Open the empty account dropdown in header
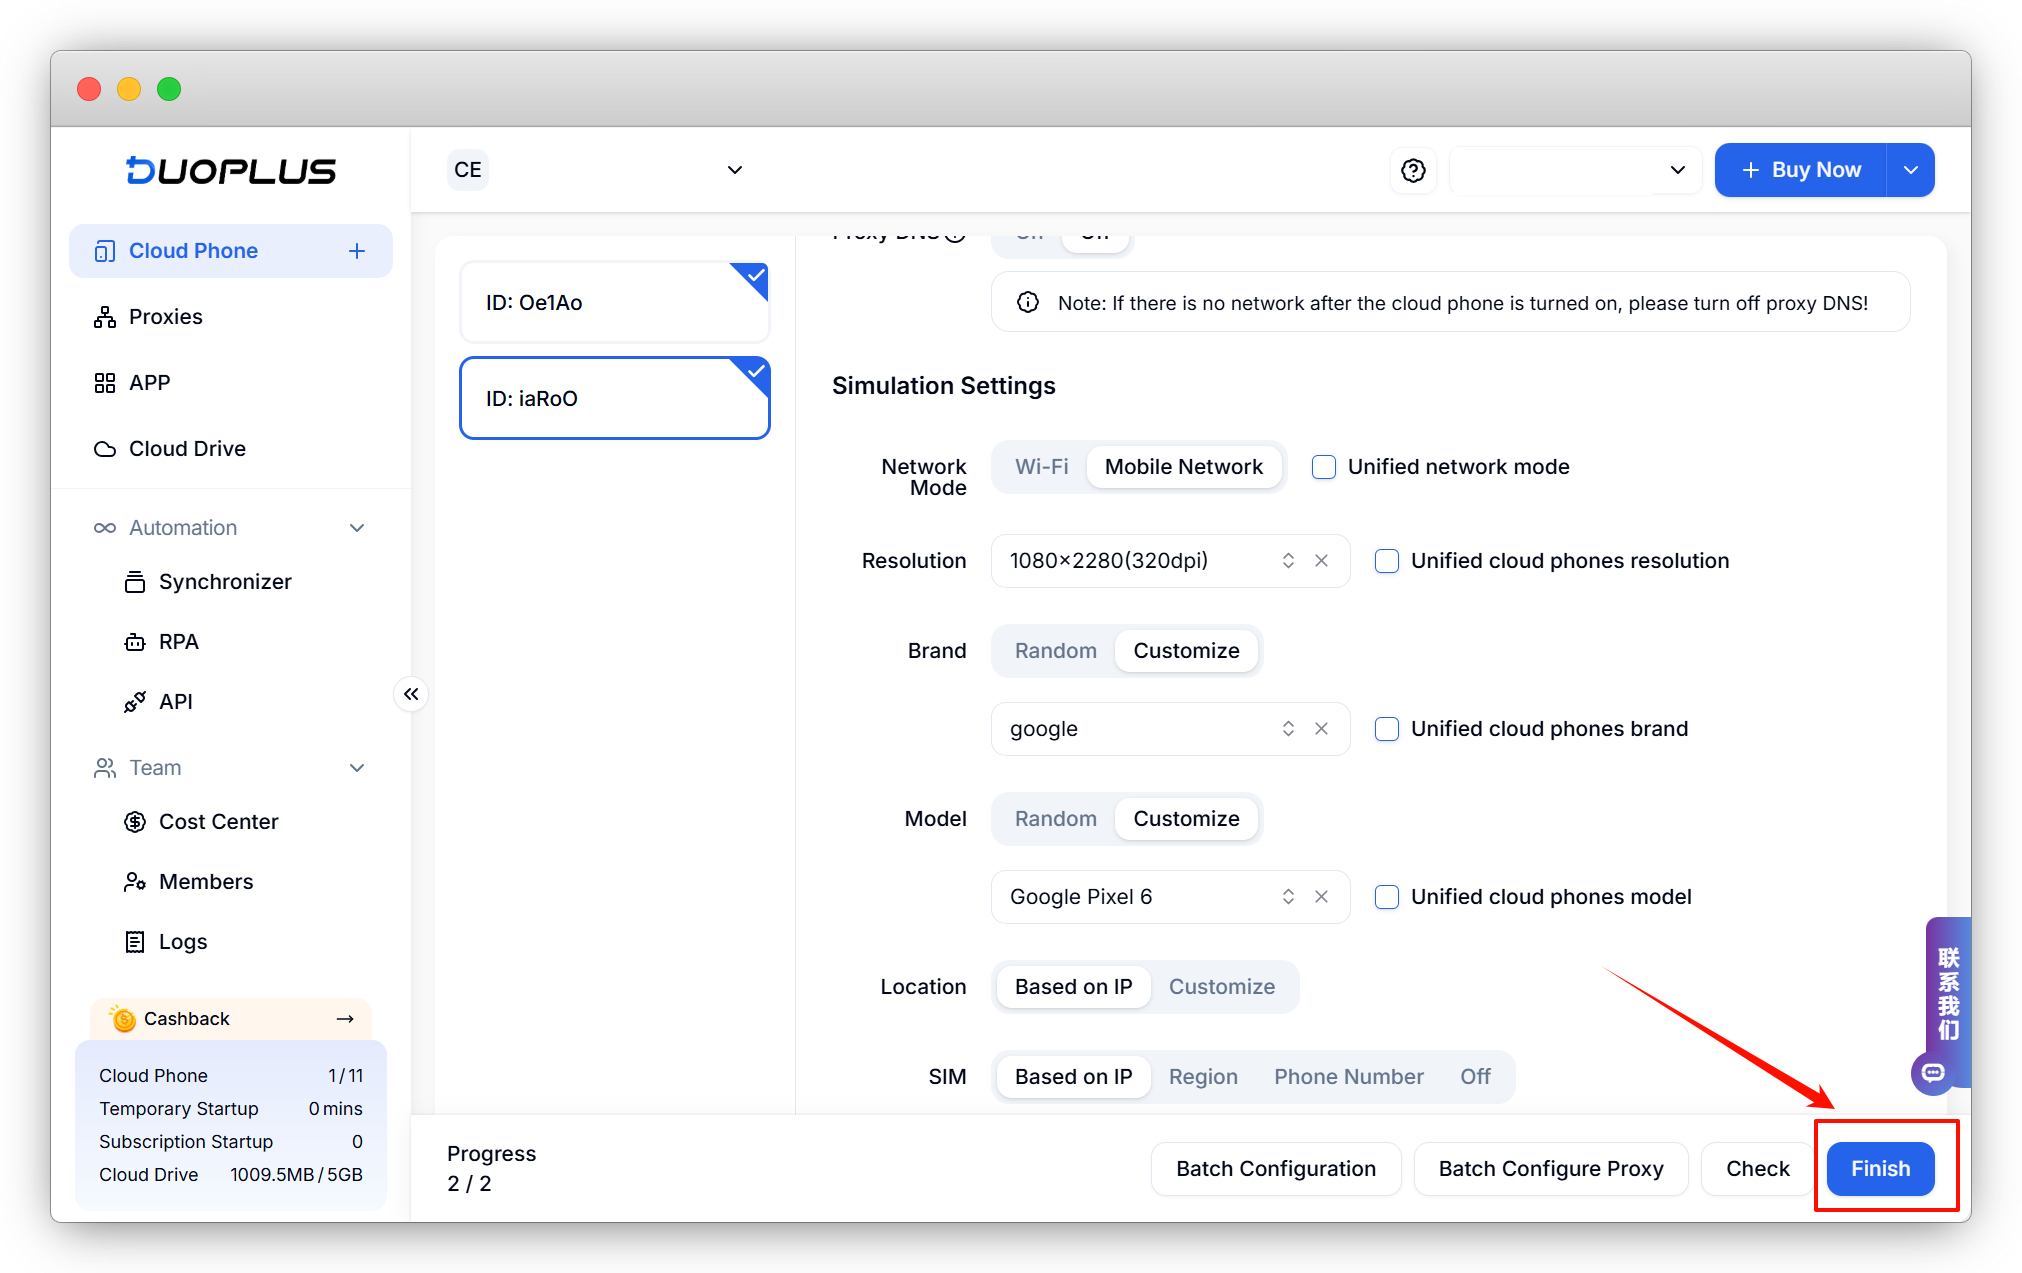The height and width of the screenshot is (1273, 2022). tap(1575, 170)
